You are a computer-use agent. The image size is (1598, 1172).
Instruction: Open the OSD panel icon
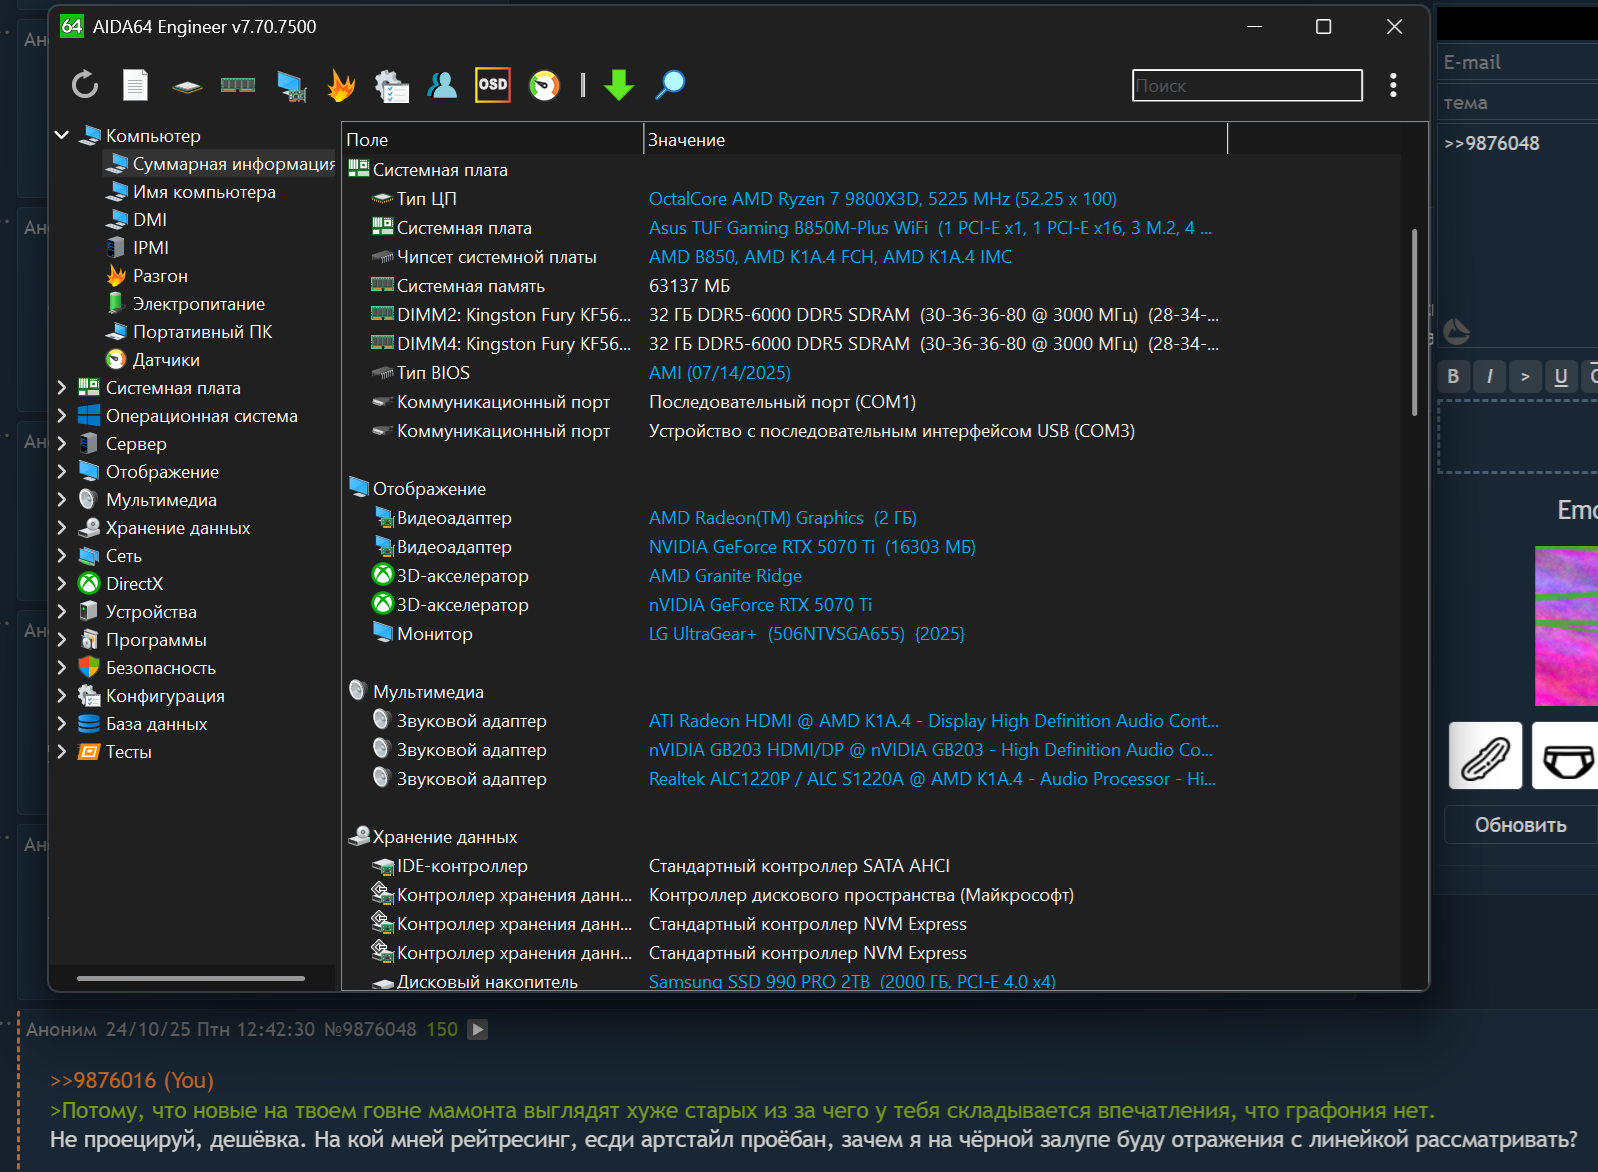pyautogui.click(x=493, y=85)
